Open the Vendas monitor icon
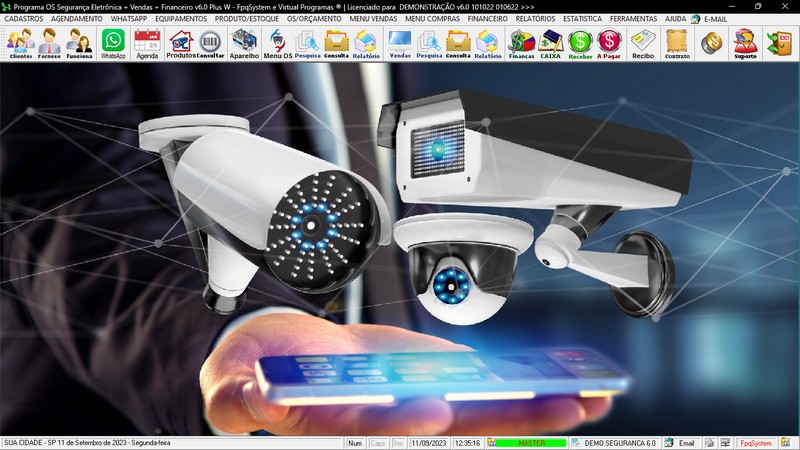The image size is (800, 450). [x=399, y=44]
